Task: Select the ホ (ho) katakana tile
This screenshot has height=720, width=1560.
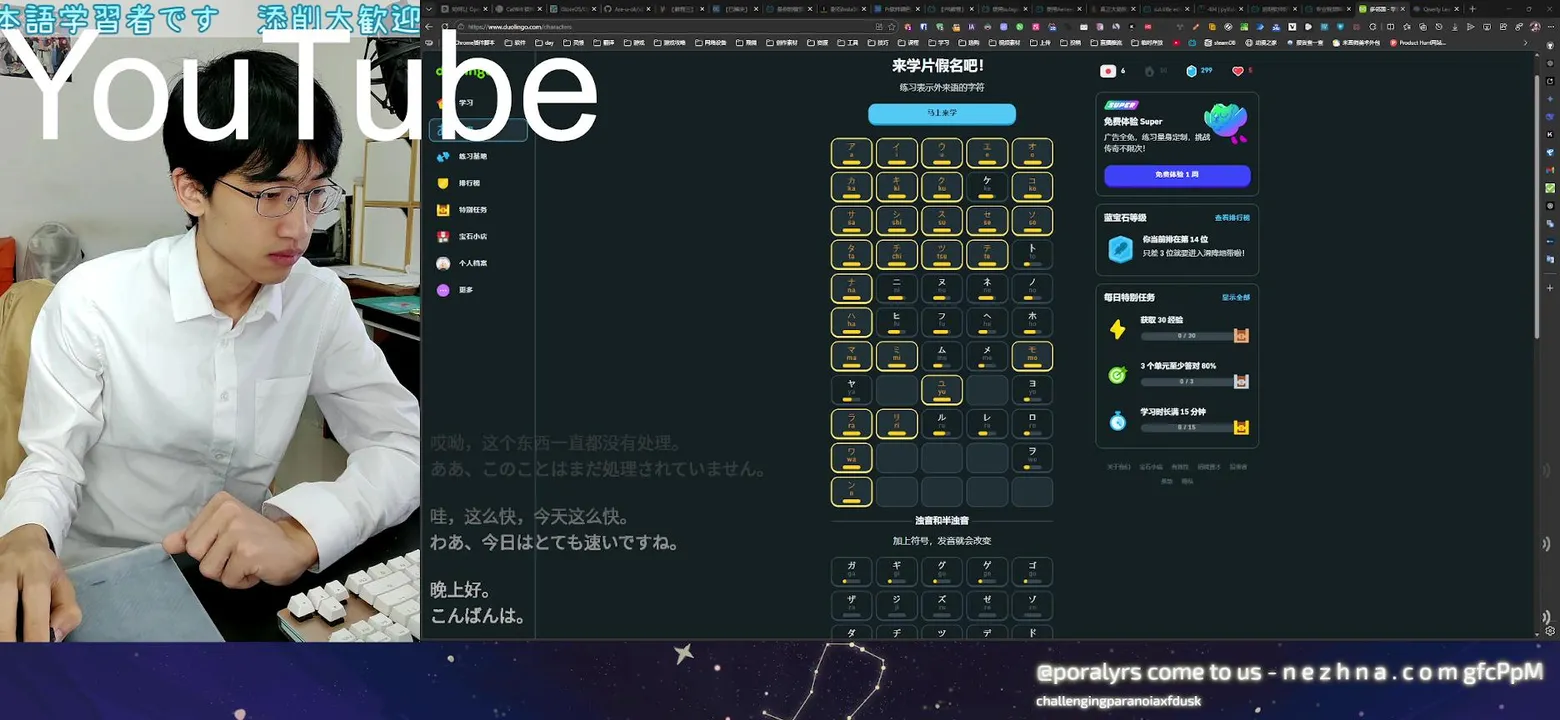Action: tap(1032, 322)
